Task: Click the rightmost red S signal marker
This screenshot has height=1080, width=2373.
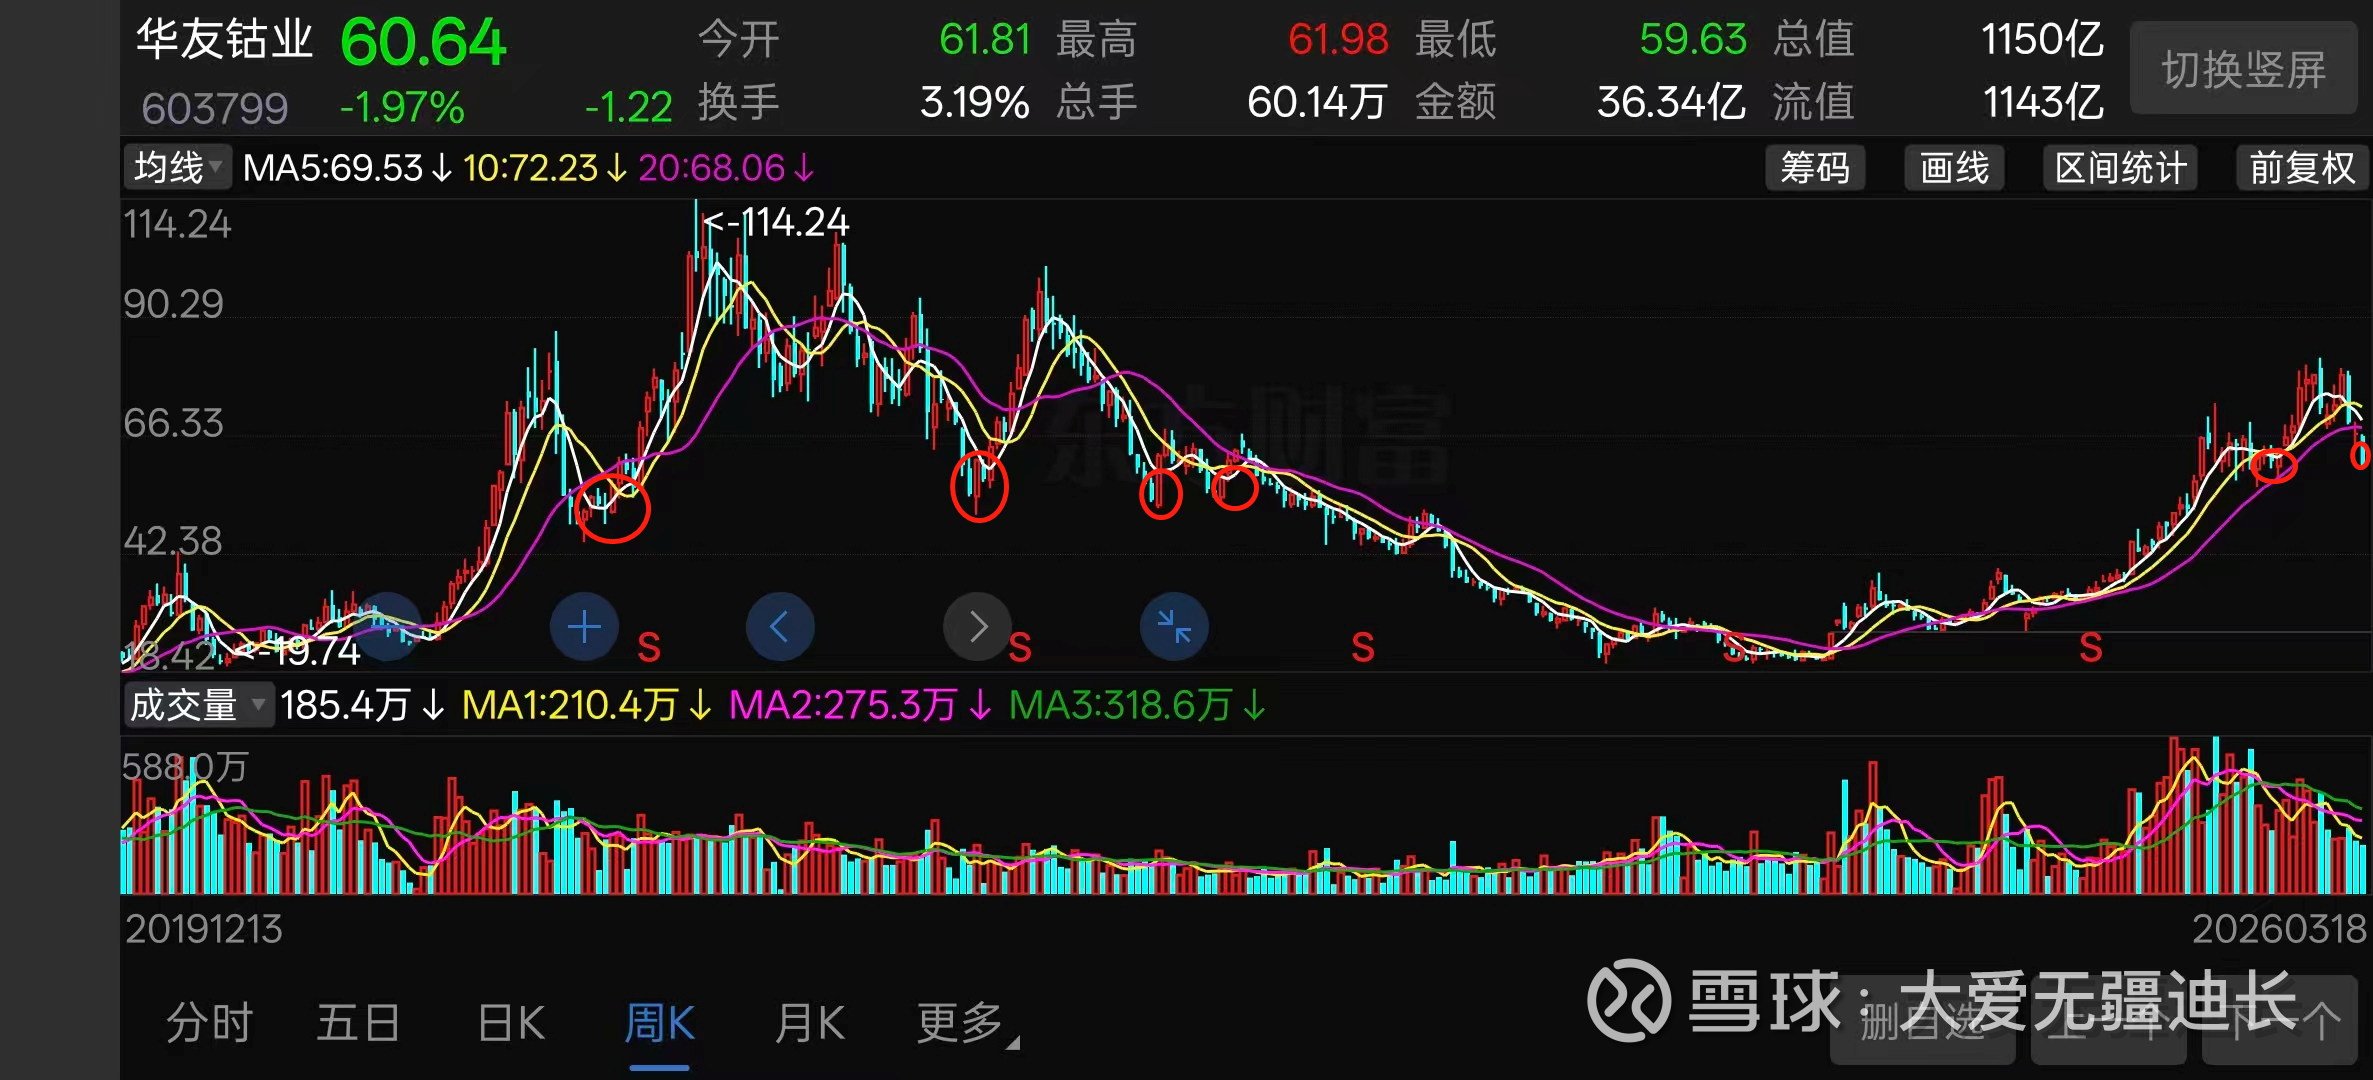Action: click(x=2090, y=648)
